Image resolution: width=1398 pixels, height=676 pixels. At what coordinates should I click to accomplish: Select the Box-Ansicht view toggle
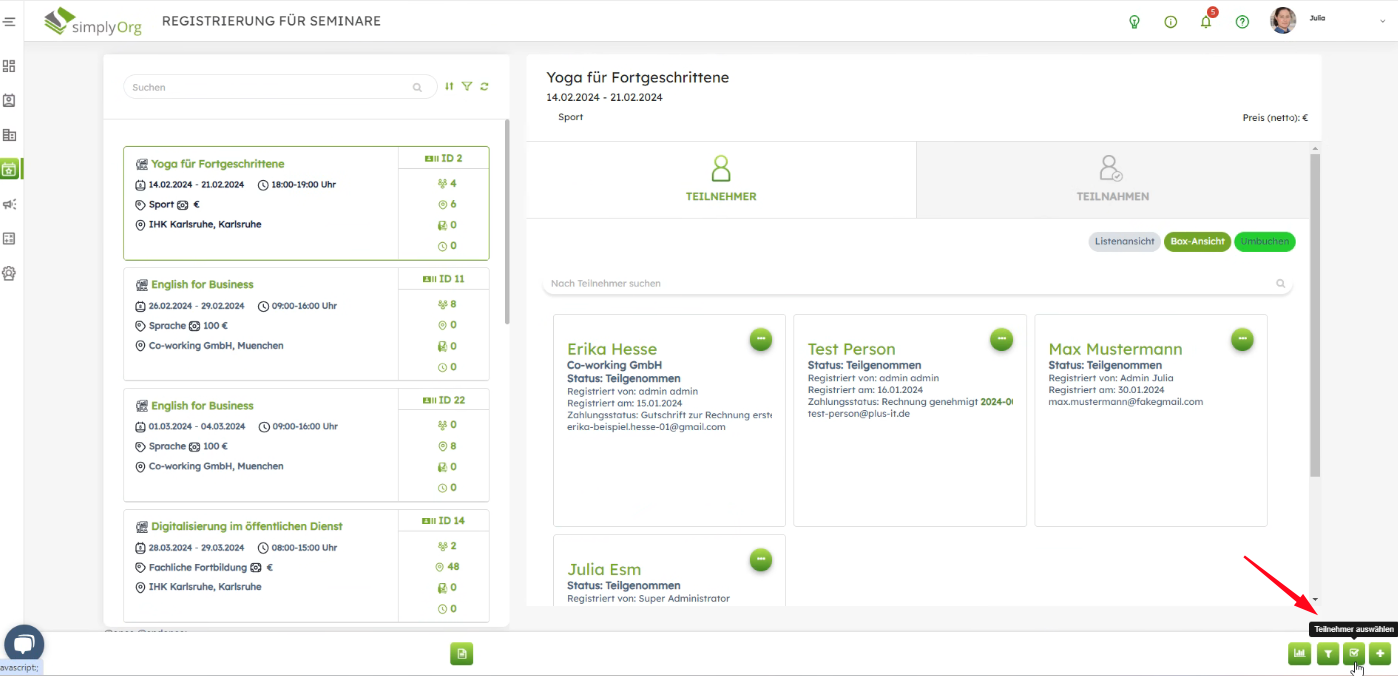click(1197, 242)
